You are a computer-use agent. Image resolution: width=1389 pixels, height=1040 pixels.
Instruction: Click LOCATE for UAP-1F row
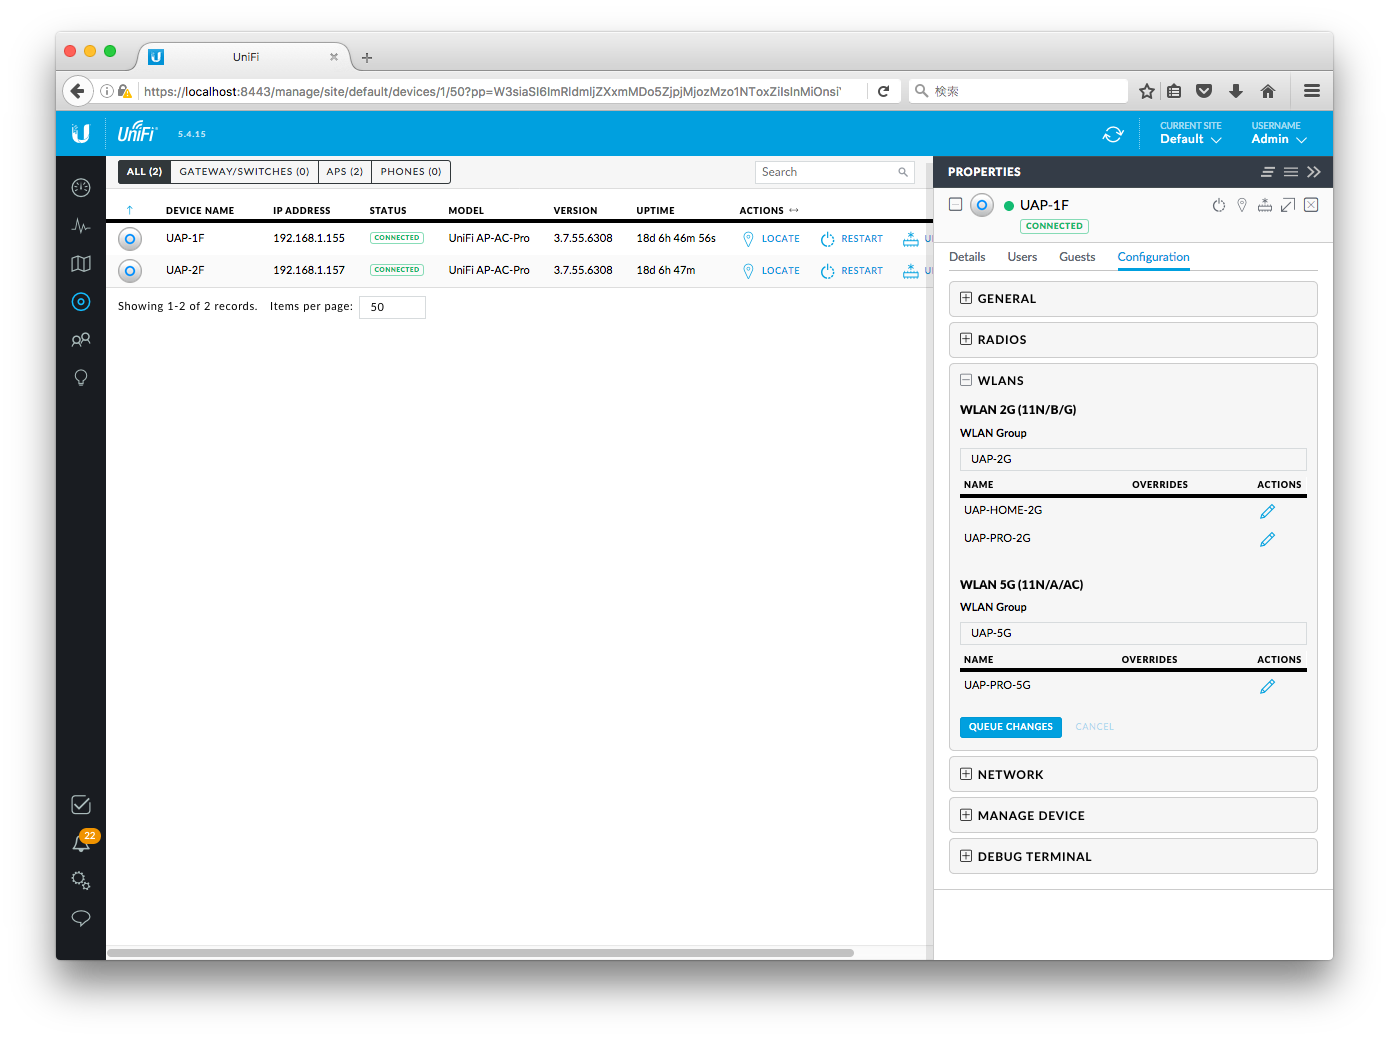(771, 239)
